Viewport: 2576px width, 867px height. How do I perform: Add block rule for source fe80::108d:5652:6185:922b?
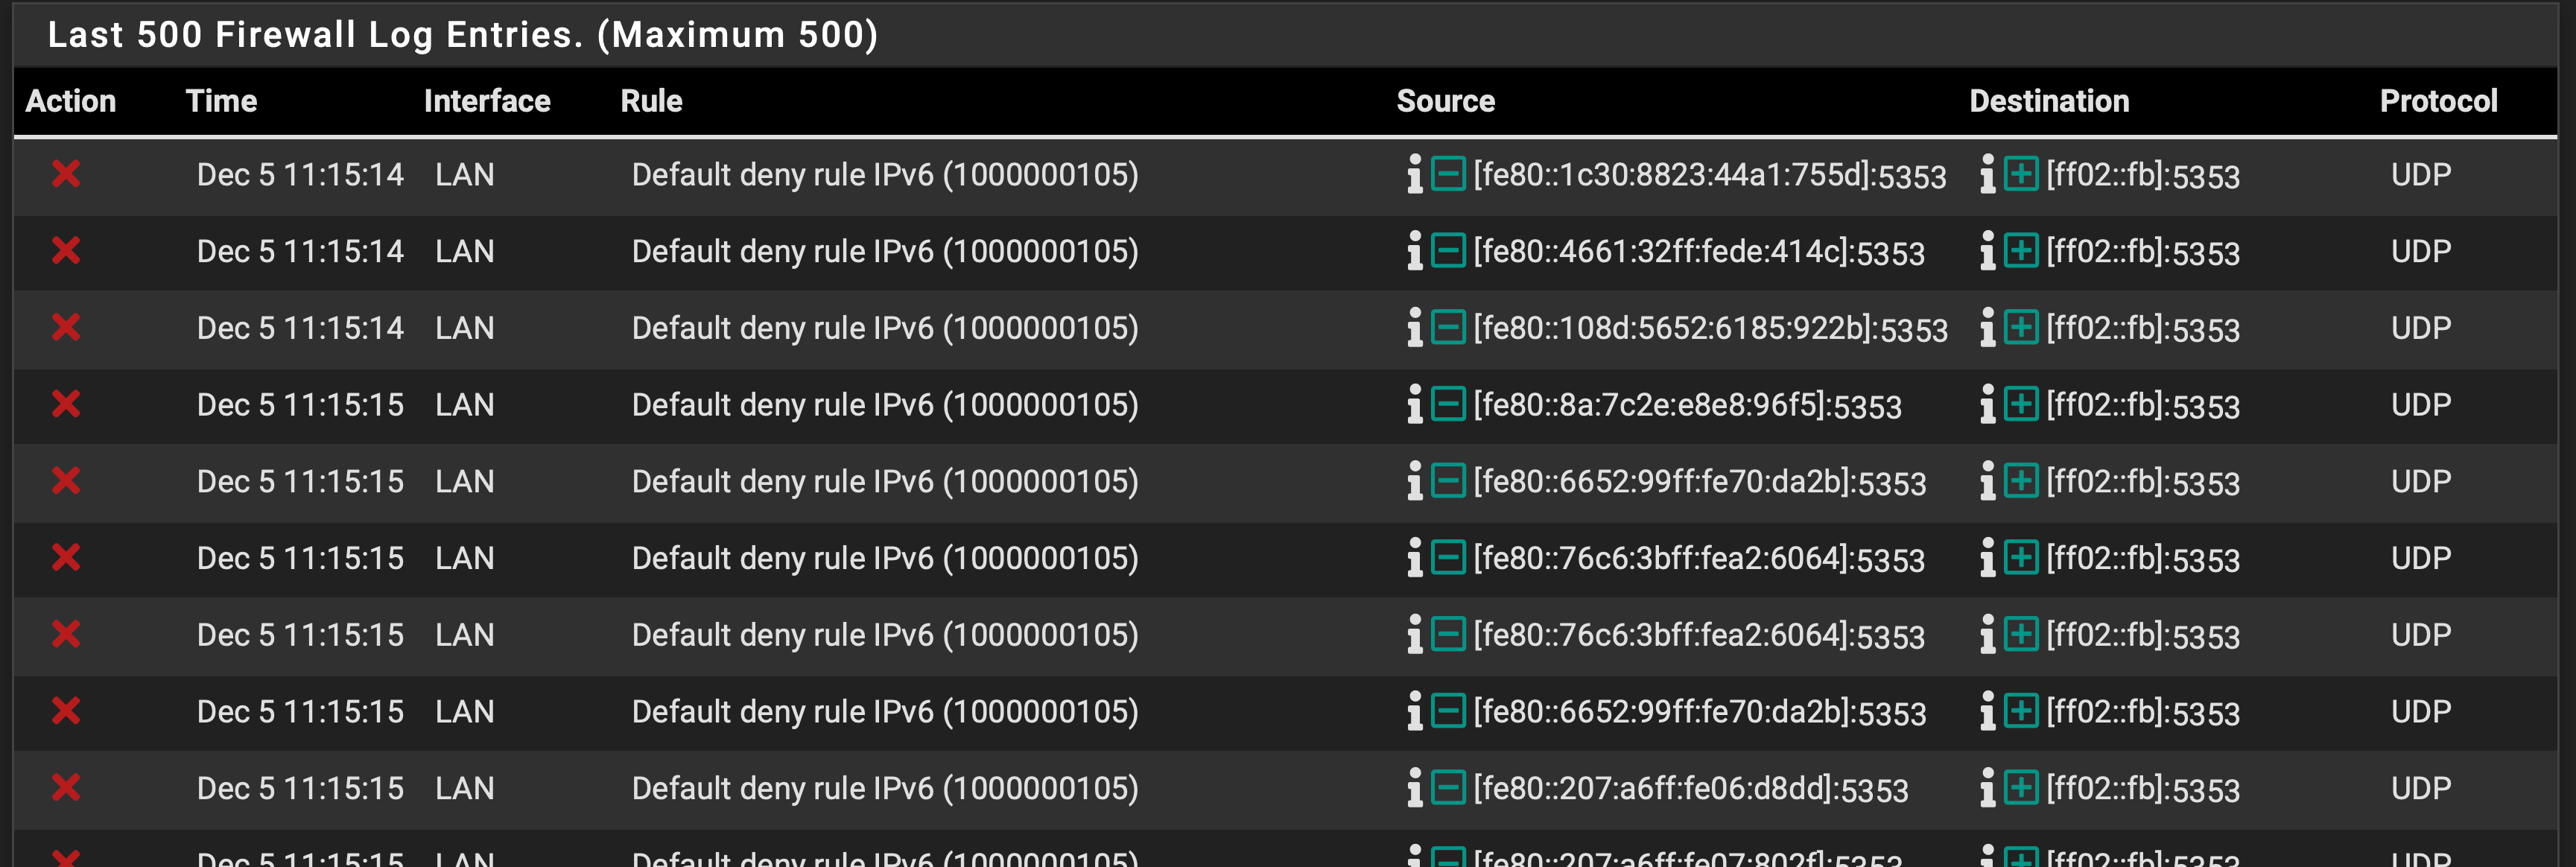tap(1448, 327)
